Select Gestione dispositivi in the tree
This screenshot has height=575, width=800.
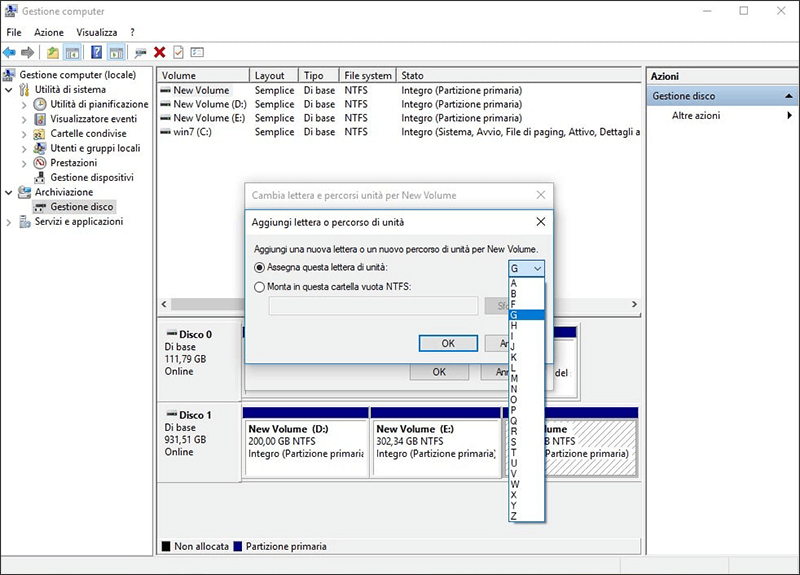(91, 177)
